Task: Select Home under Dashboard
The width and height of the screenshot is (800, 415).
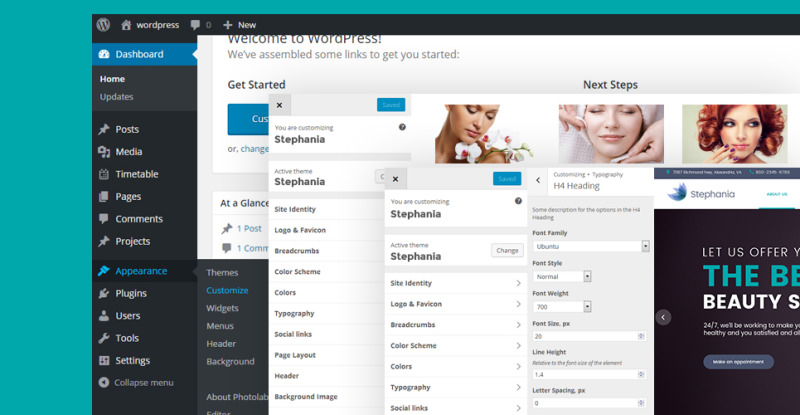Action: [112, 79]
